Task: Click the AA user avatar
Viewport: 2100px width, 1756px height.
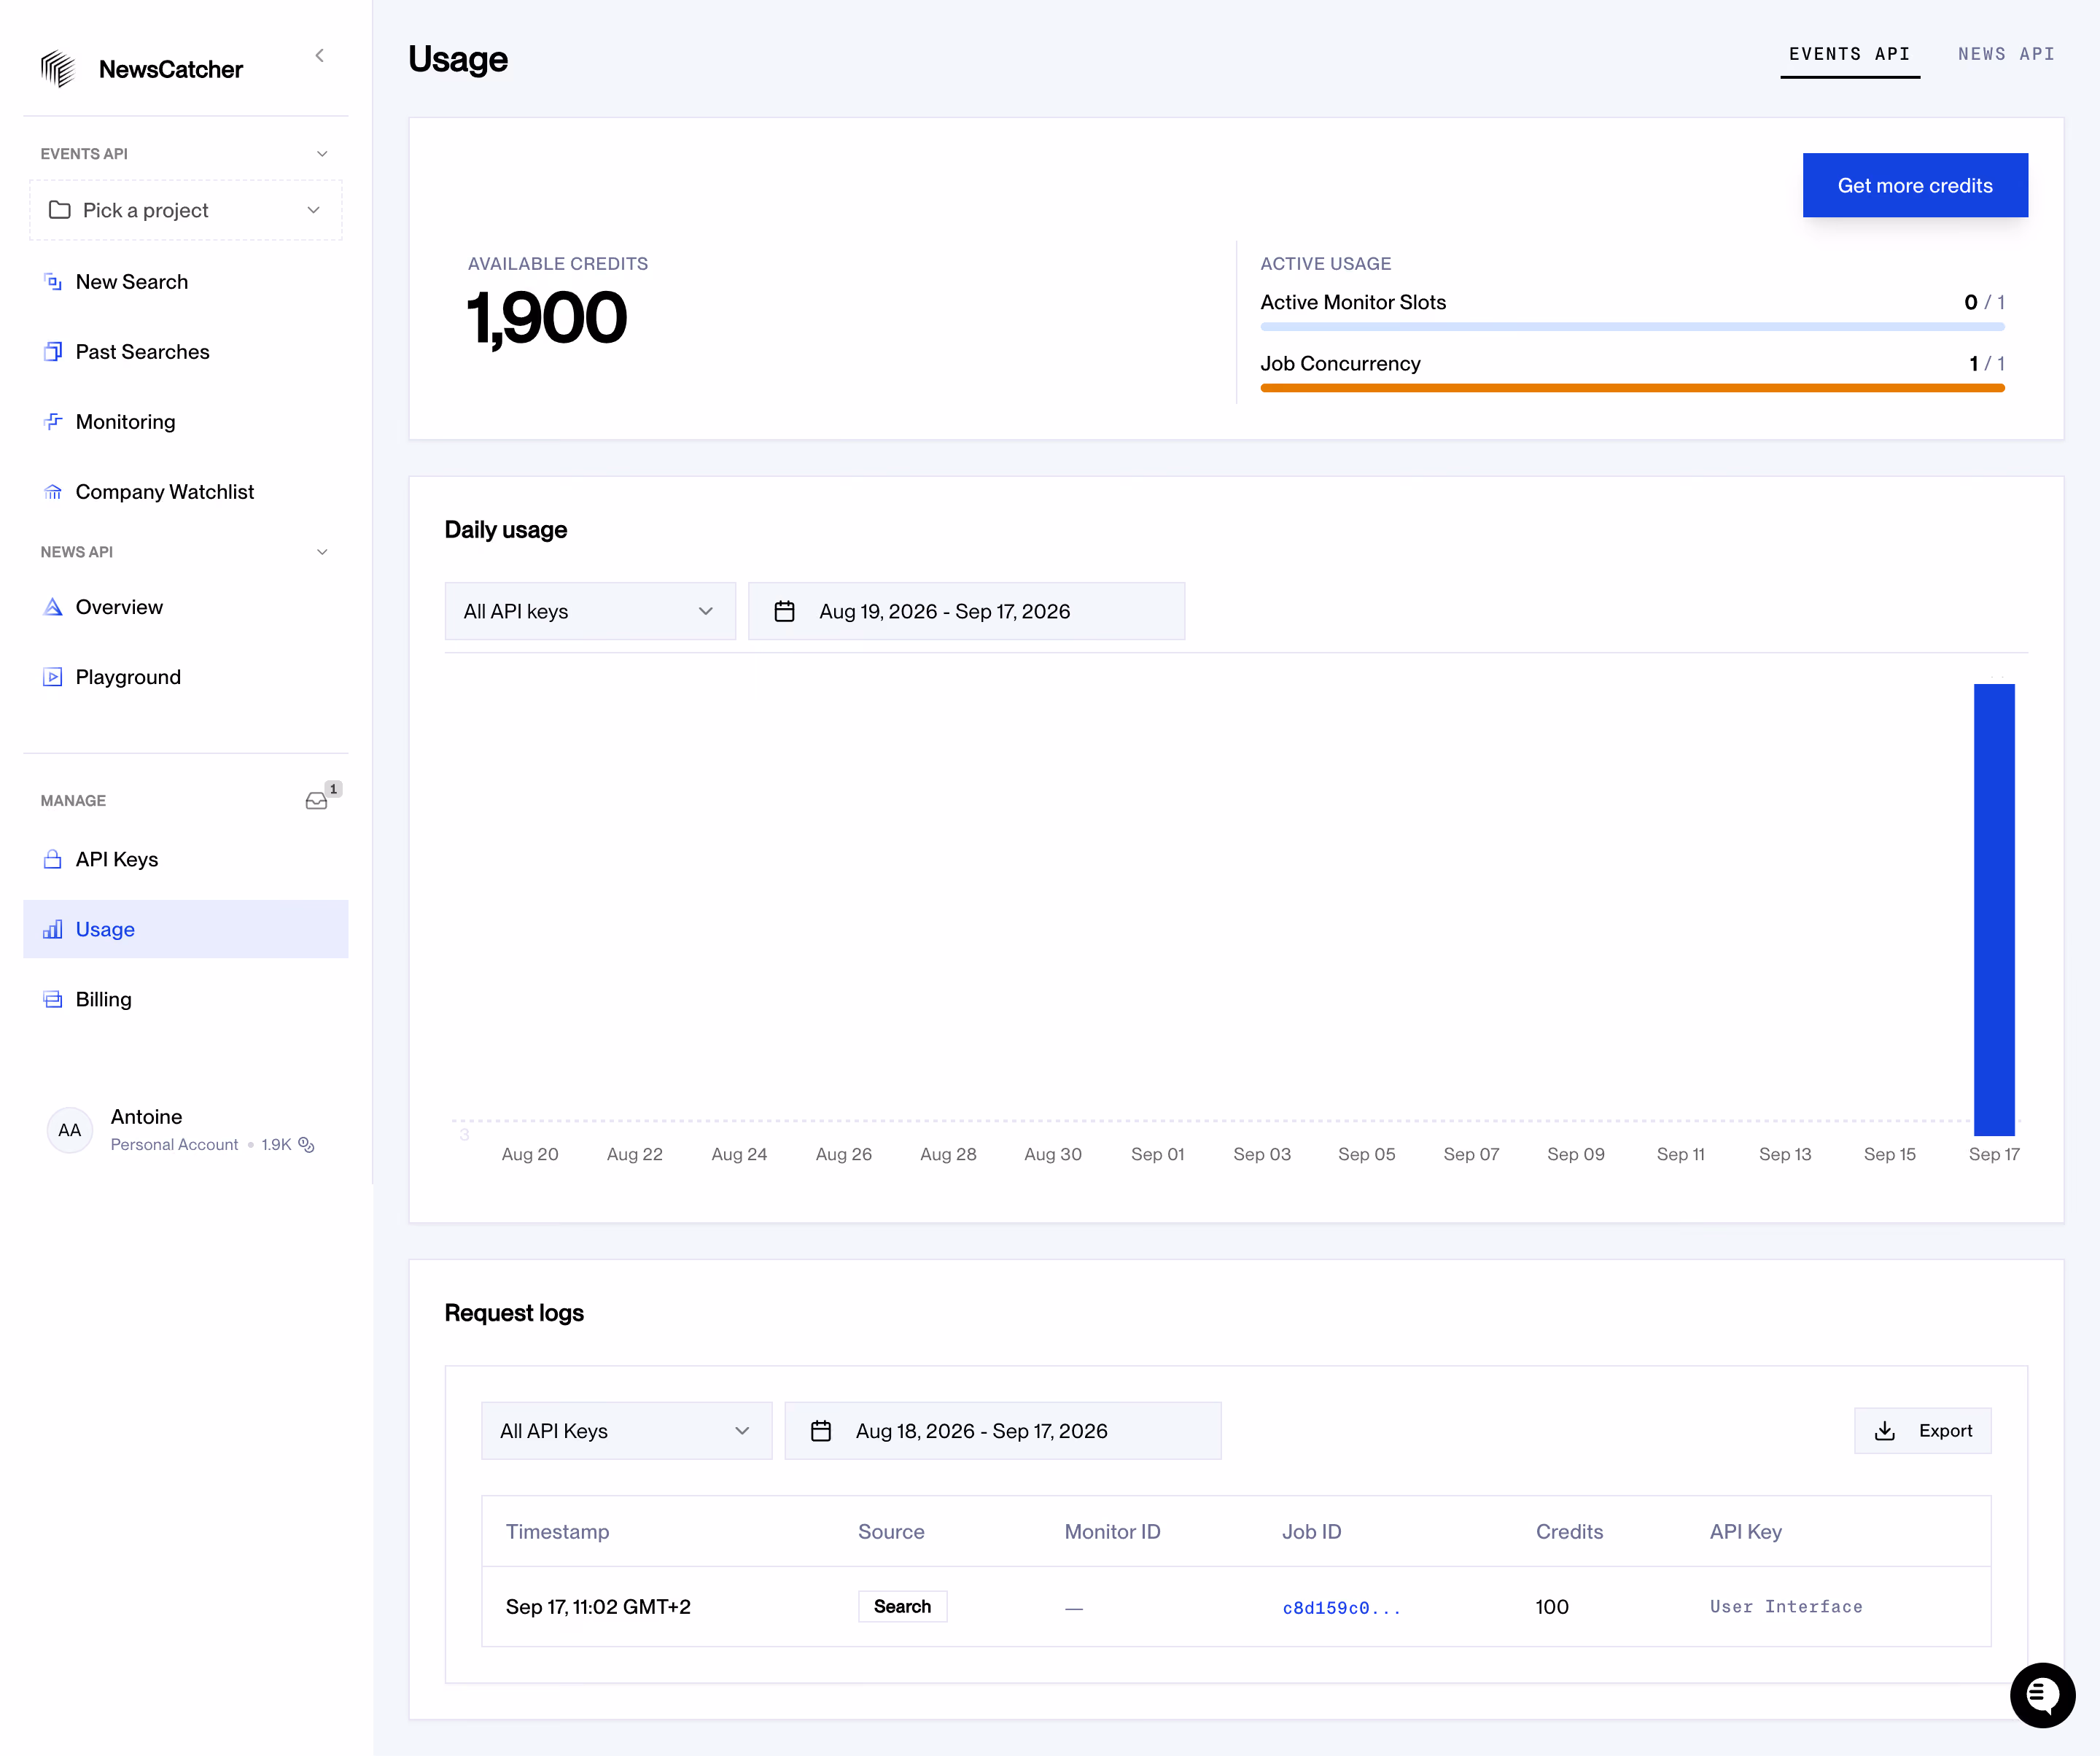Action: pos(70,1130)
